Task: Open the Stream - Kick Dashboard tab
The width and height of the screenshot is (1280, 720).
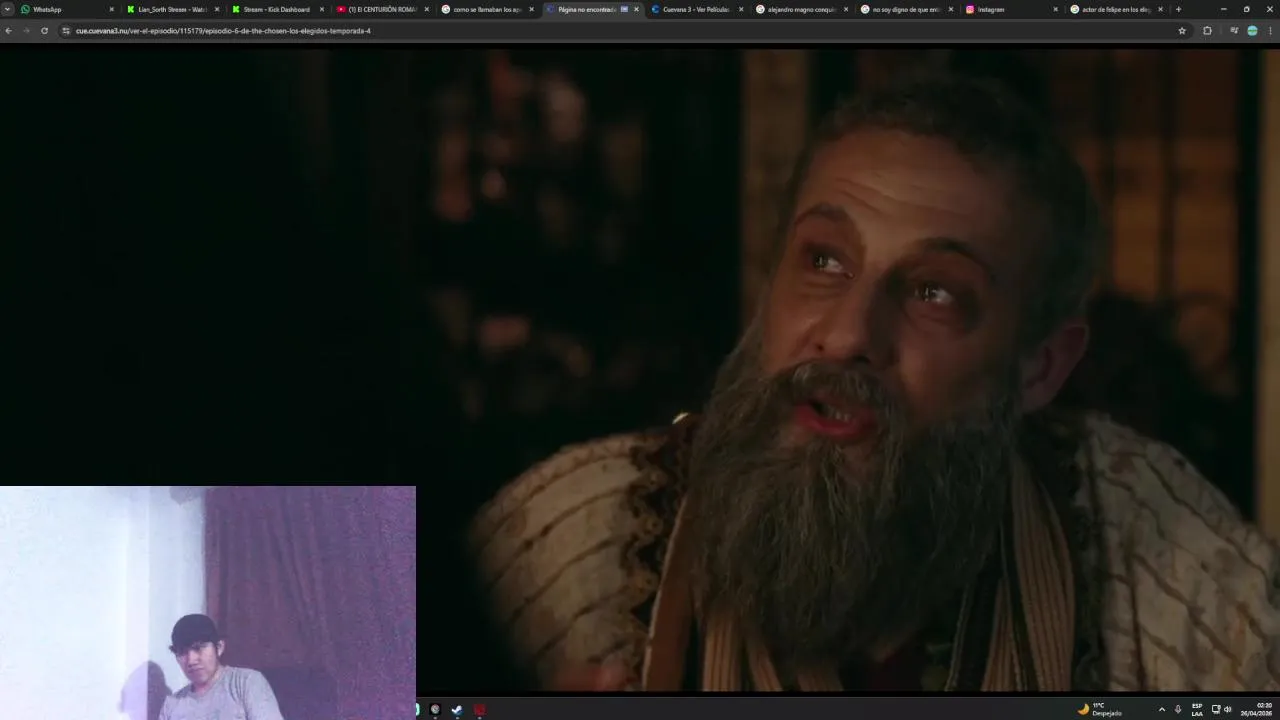Action: pos(276,9)
